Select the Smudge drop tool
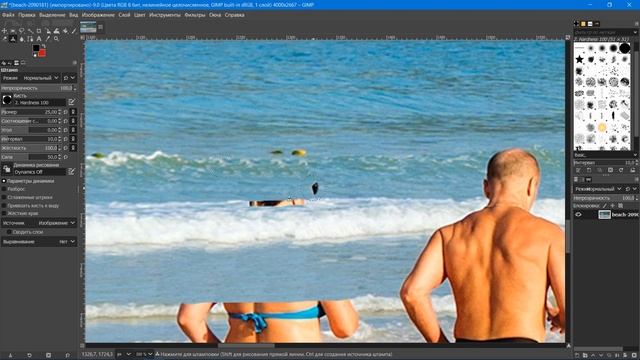The height and width of the screenshot is (360, 640). [22, 39]
